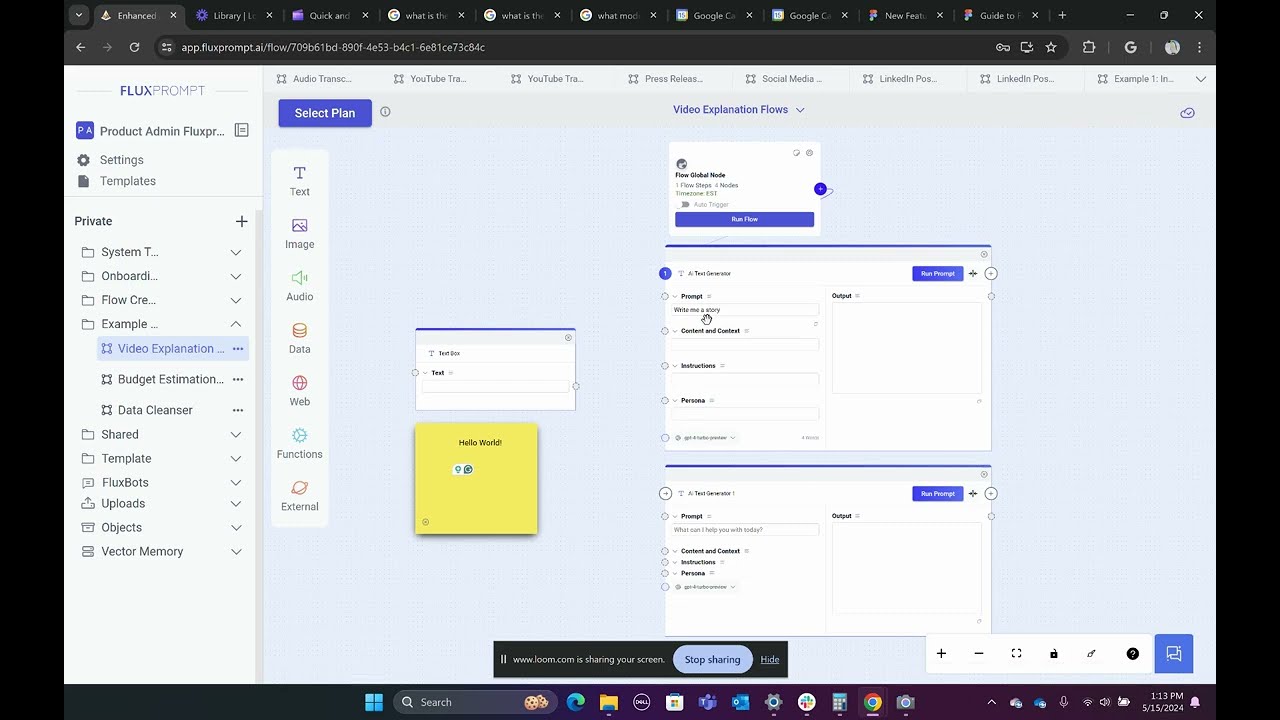Toggle Prompt connector in Ai Text Generator 1
This screenshot has width=1280, height=720.
[665, 516]
